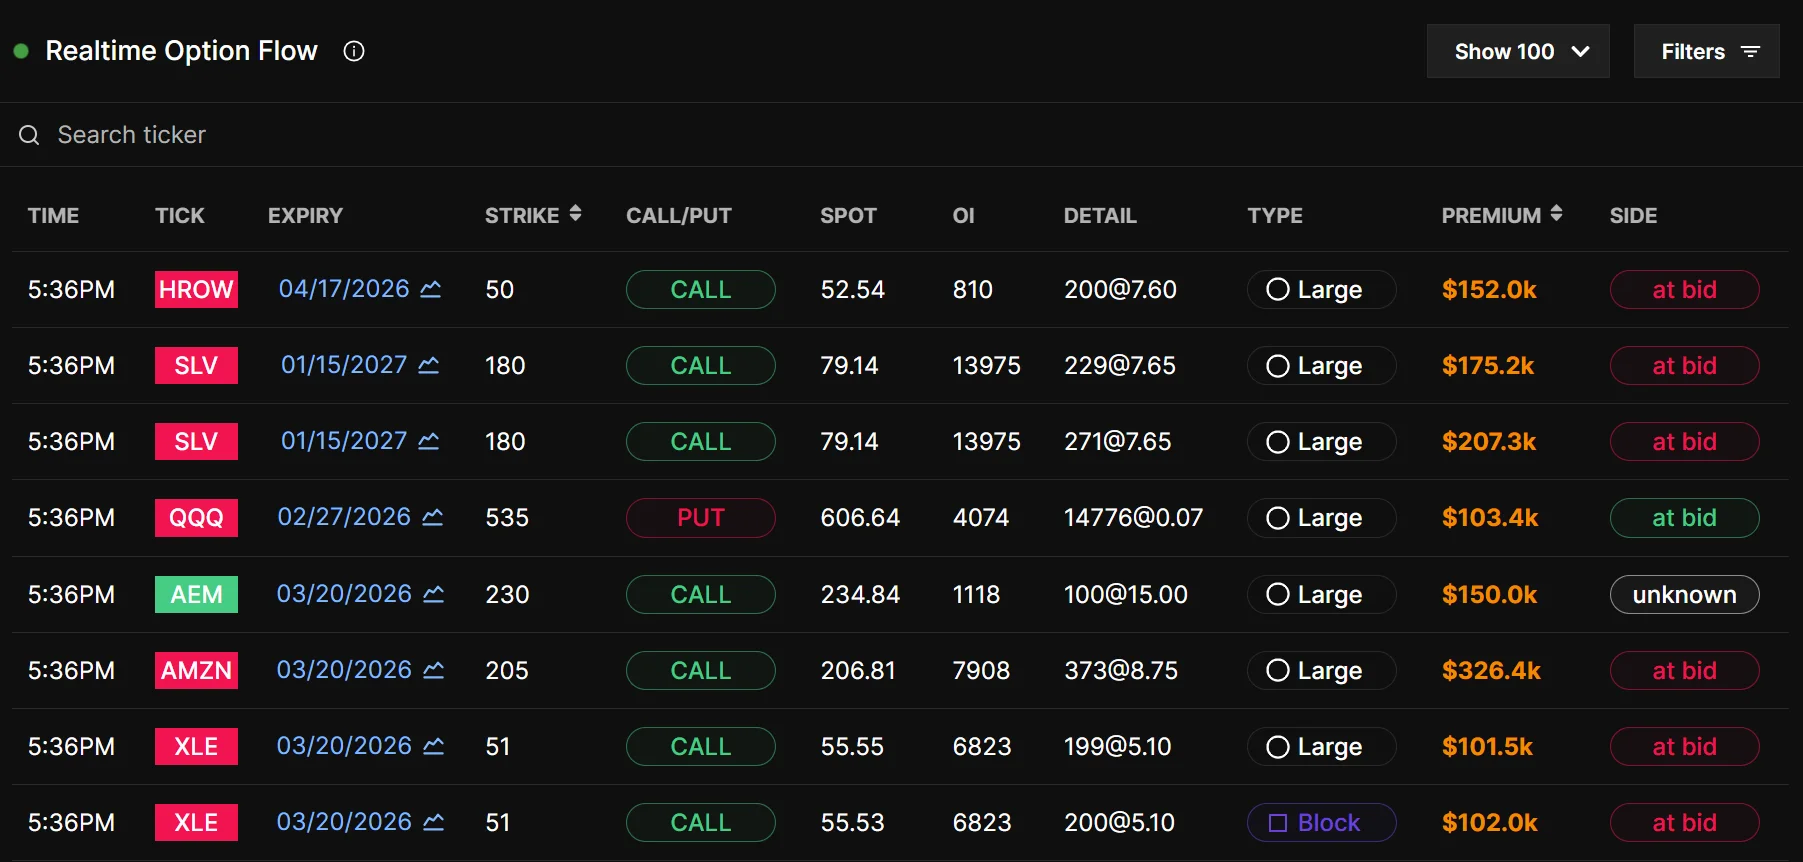Open chart icon for AMZN 03/20/2026

(x=434, y=670)
